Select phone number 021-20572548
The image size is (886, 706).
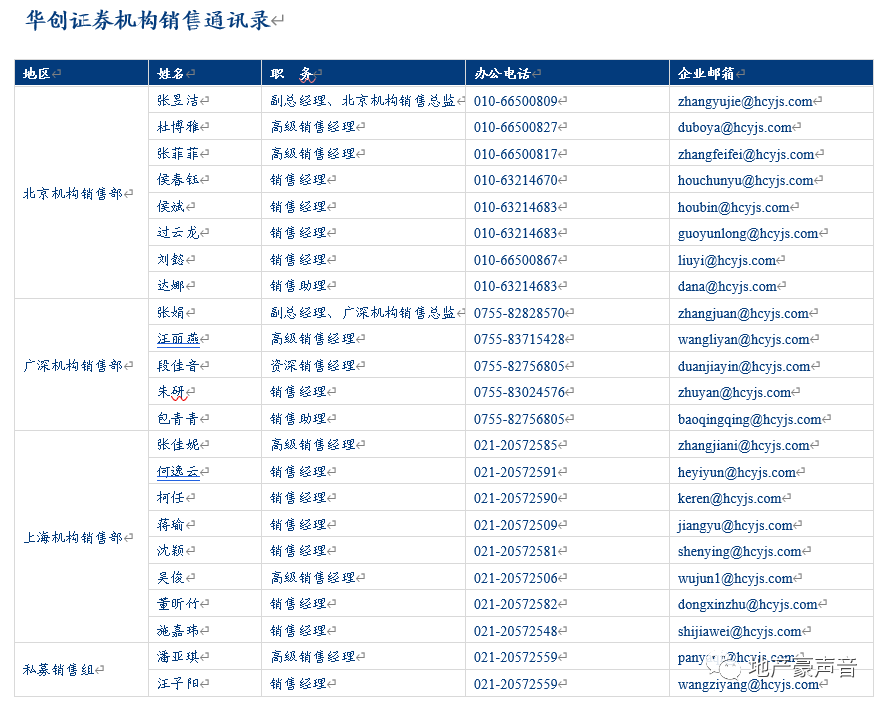(x=516, y=631)
